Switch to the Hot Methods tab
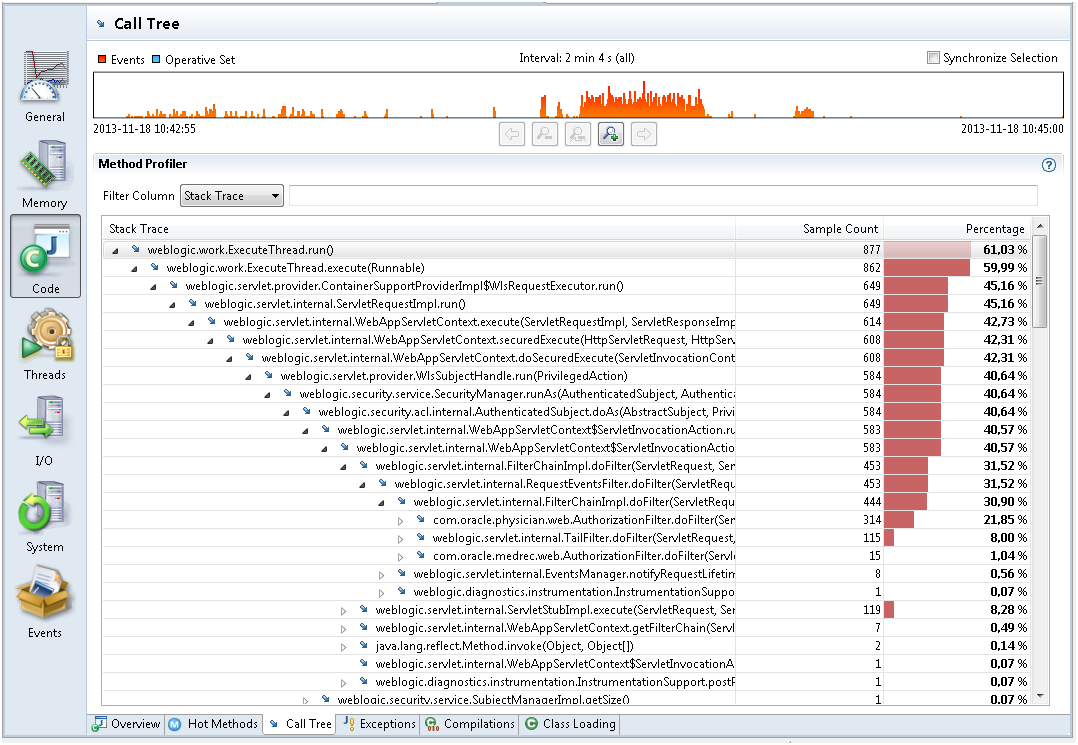 213,724
